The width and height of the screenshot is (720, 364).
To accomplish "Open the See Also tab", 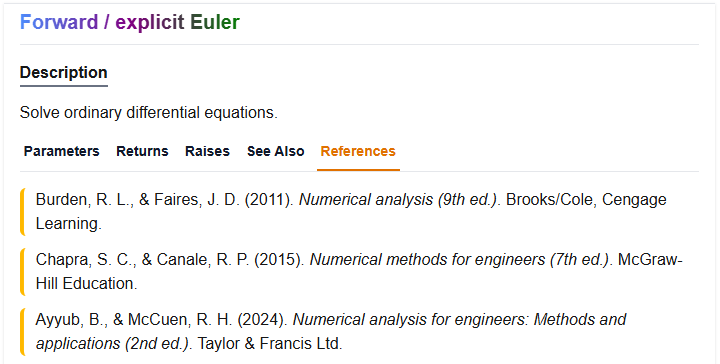I will click(x=276, y=151).
